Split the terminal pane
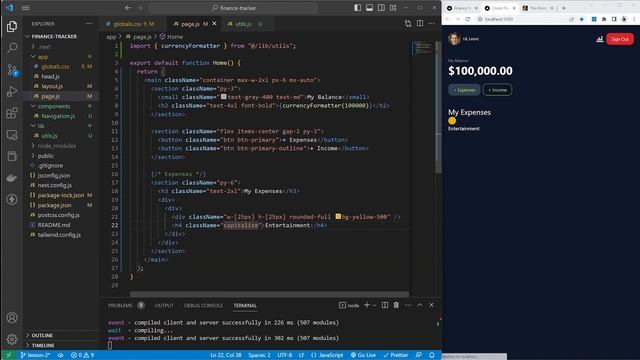The image size is (640, 360). (x=385, y=305)
